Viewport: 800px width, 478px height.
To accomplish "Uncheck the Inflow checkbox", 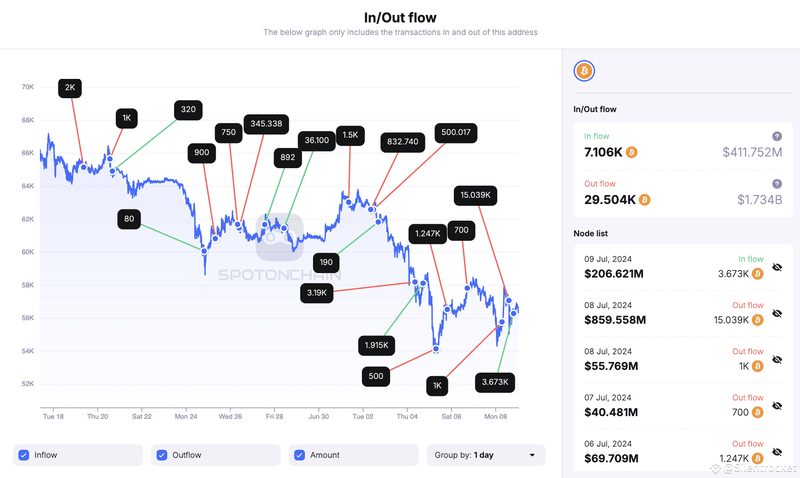I will 23,455.
